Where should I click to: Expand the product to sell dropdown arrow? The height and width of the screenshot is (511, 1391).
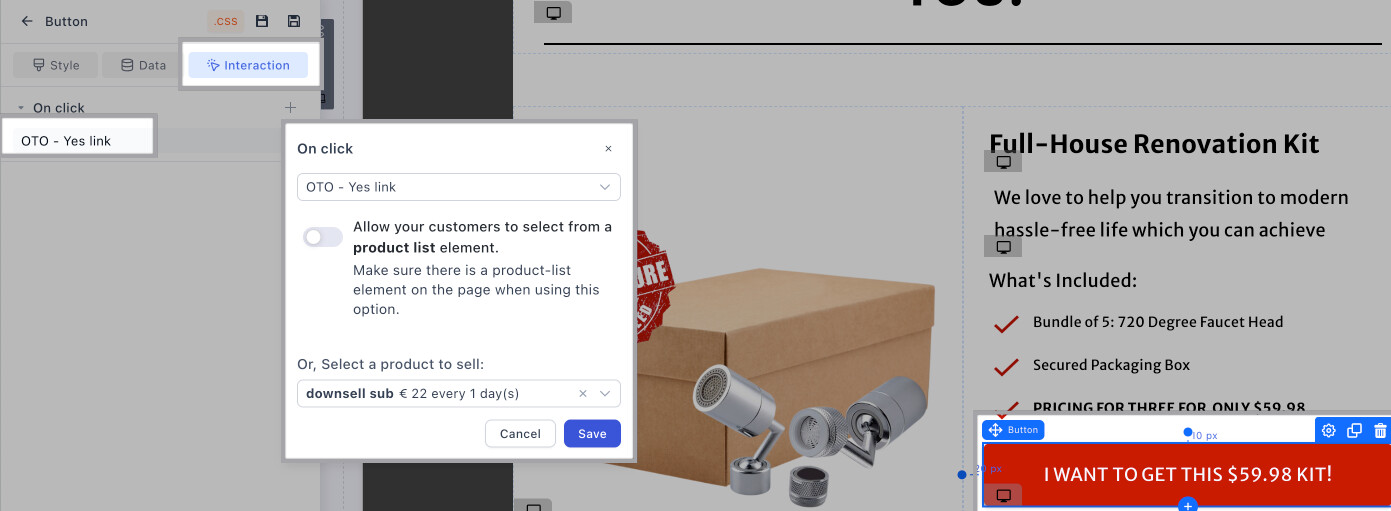(x=605, y=394)
